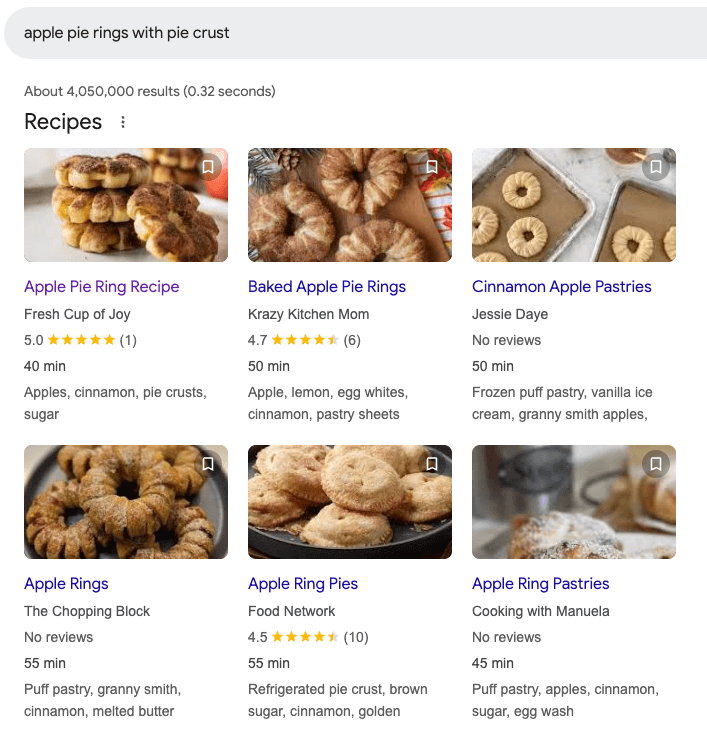
Task: Bookmark the Apple Pie Ring Recipe card
Action: pos(208,167)
